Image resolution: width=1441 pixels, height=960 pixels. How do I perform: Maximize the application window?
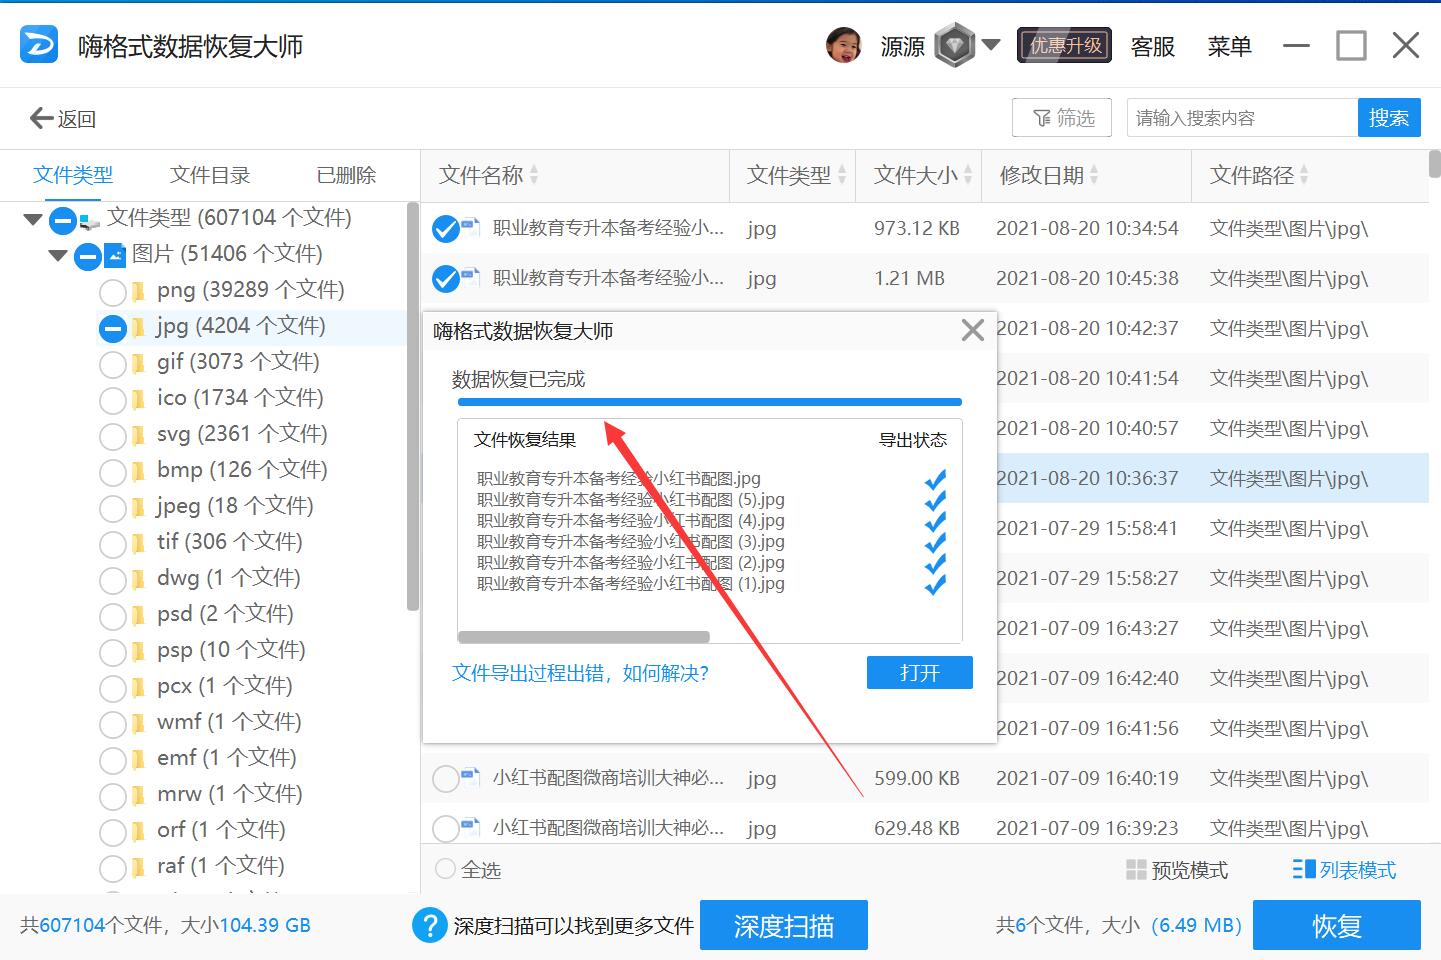[x=1351, y=46]
